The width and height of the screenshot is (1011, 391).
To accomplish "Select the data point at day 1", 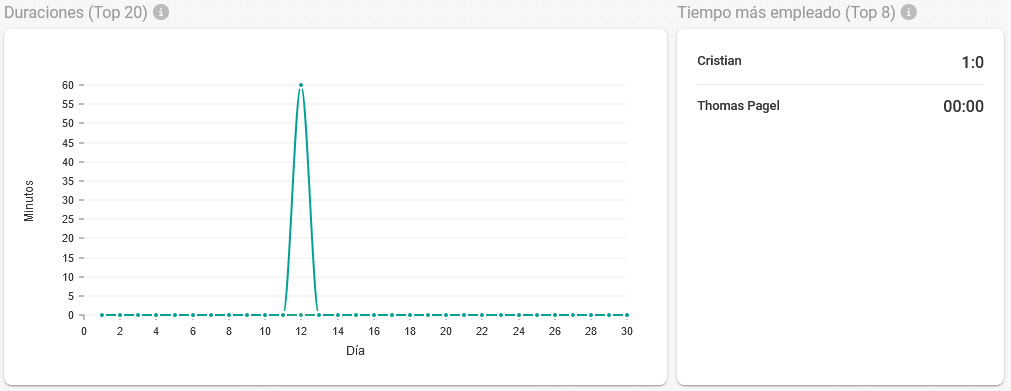I will (102, 316).
